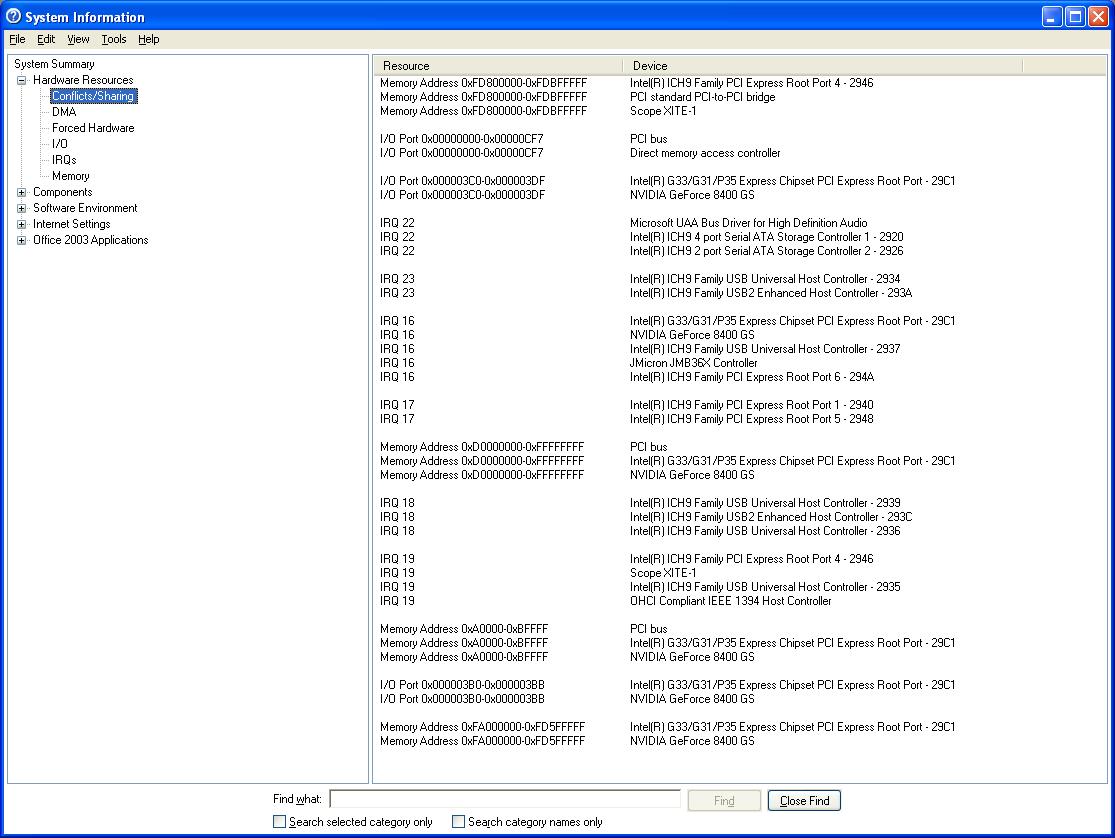This screenshot has height=838, width=1115.
Task: Select the IRQs tree item
Action: [x=64, y=160]
